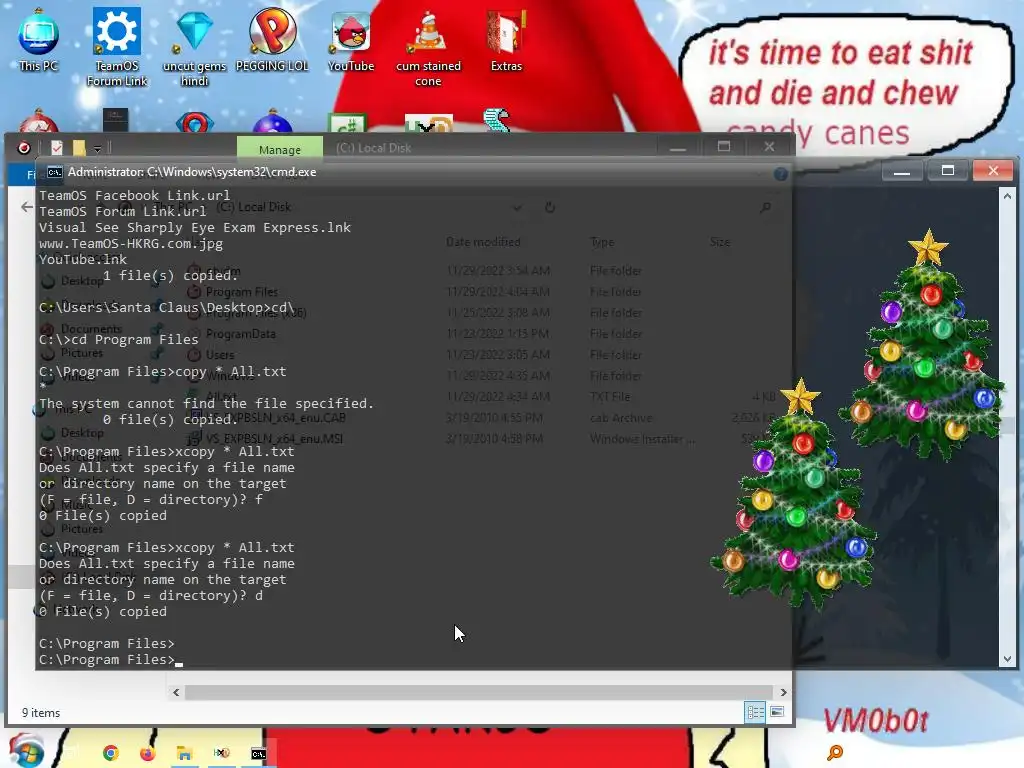Click the '(C:) Local Disk' Explorer title
Image resolution: width=1024 pixels, height=768 pixels.
(x=374, y=148)
